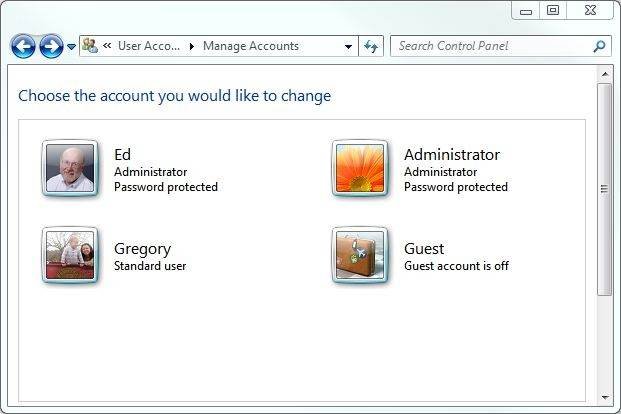Screen dimensions: 621x414
Task: Click the Back navigation arrow
Action: [23, 46]
